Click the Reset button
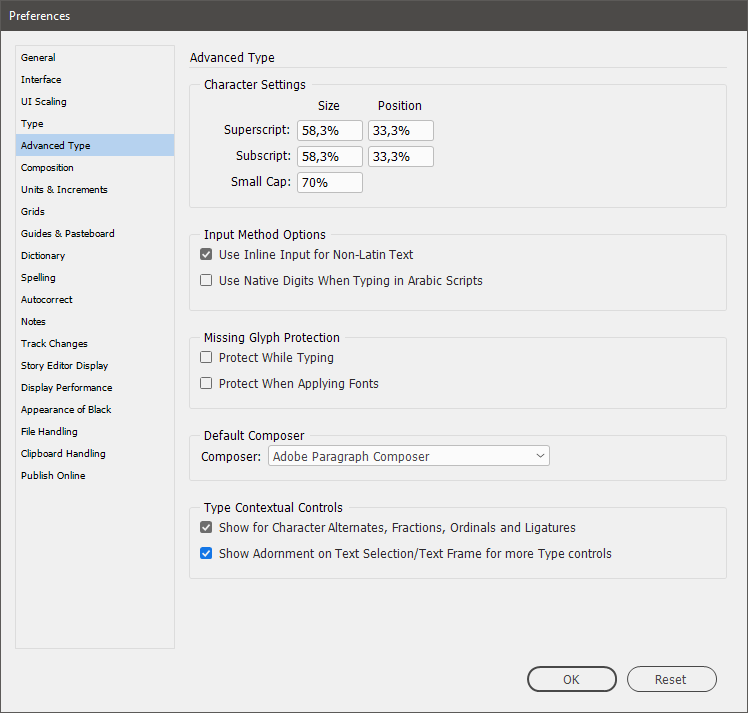The image size is (748, 713). coord(671,680)
